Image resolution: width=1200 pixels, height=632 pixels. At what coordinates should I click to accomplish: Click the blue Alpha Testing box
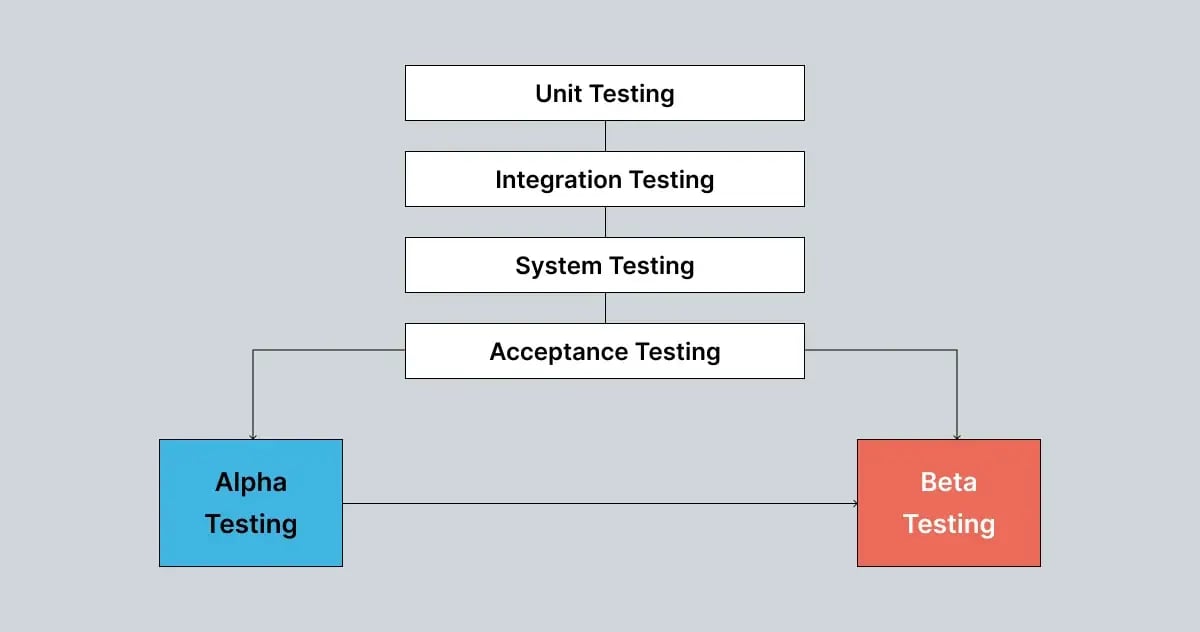(251, 503)
